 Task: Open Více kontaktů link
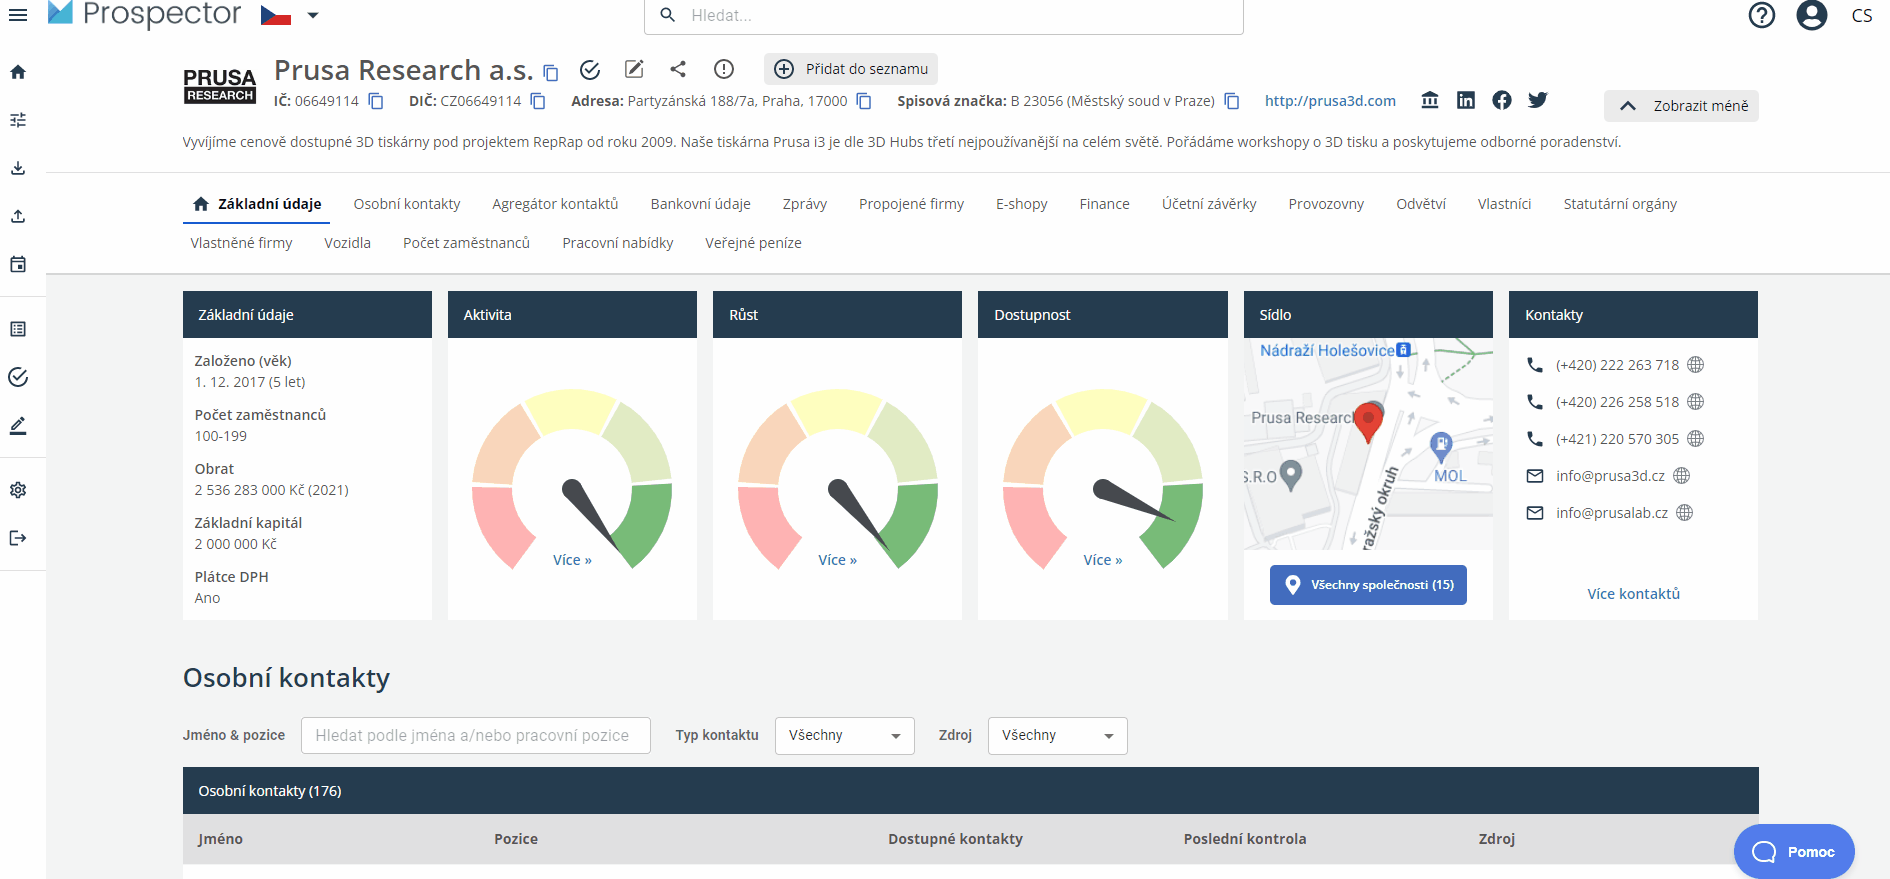pos(1633,594)
